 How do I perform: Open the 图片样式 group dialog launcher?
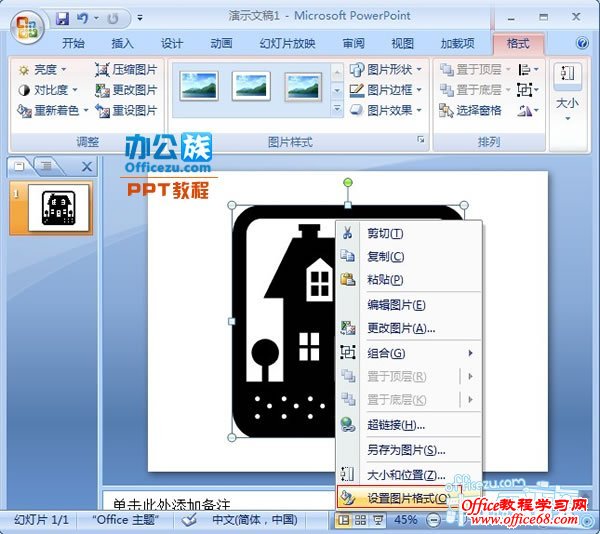[421, 140]
